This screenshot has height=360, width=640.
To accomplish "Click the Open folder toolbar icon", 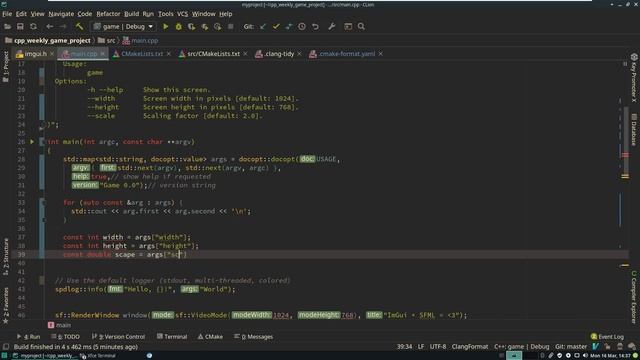I will [7, 27].
